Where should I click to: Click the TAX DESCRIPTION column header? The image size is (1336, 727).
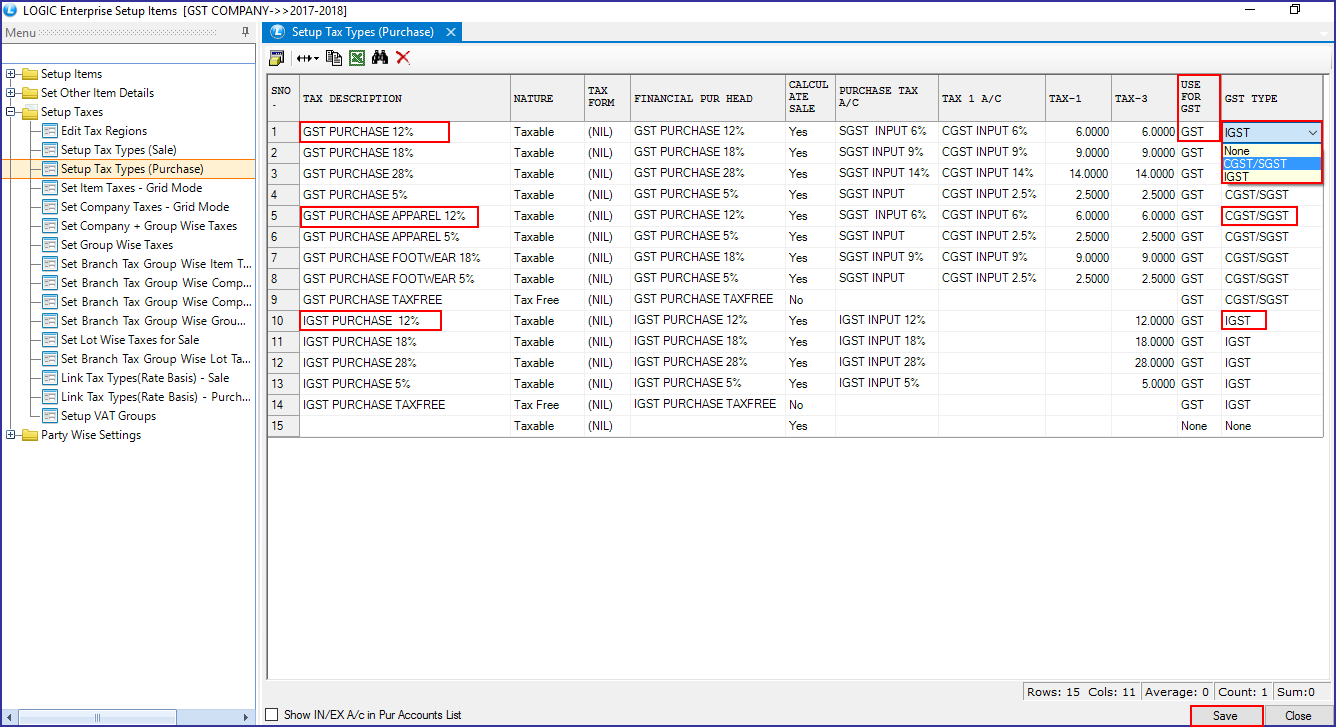click(405, 98)
